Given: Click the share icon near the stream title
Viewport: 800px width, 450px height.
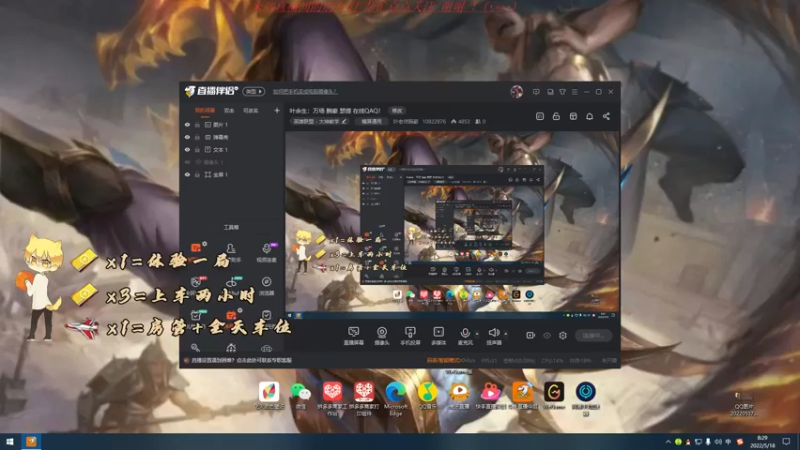Looking at the screenshot, I should (x=606, y=116).
